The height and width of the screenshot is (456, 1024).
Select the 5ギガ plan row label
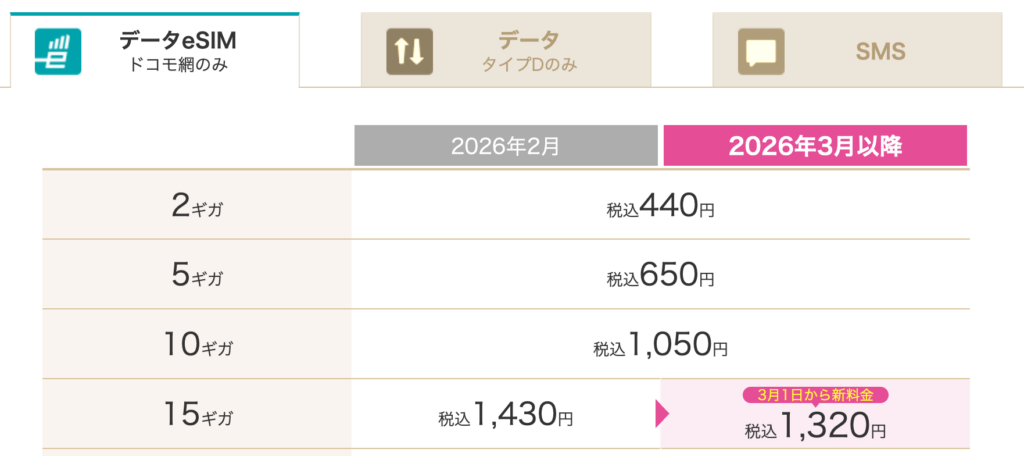tap(197, 275)
